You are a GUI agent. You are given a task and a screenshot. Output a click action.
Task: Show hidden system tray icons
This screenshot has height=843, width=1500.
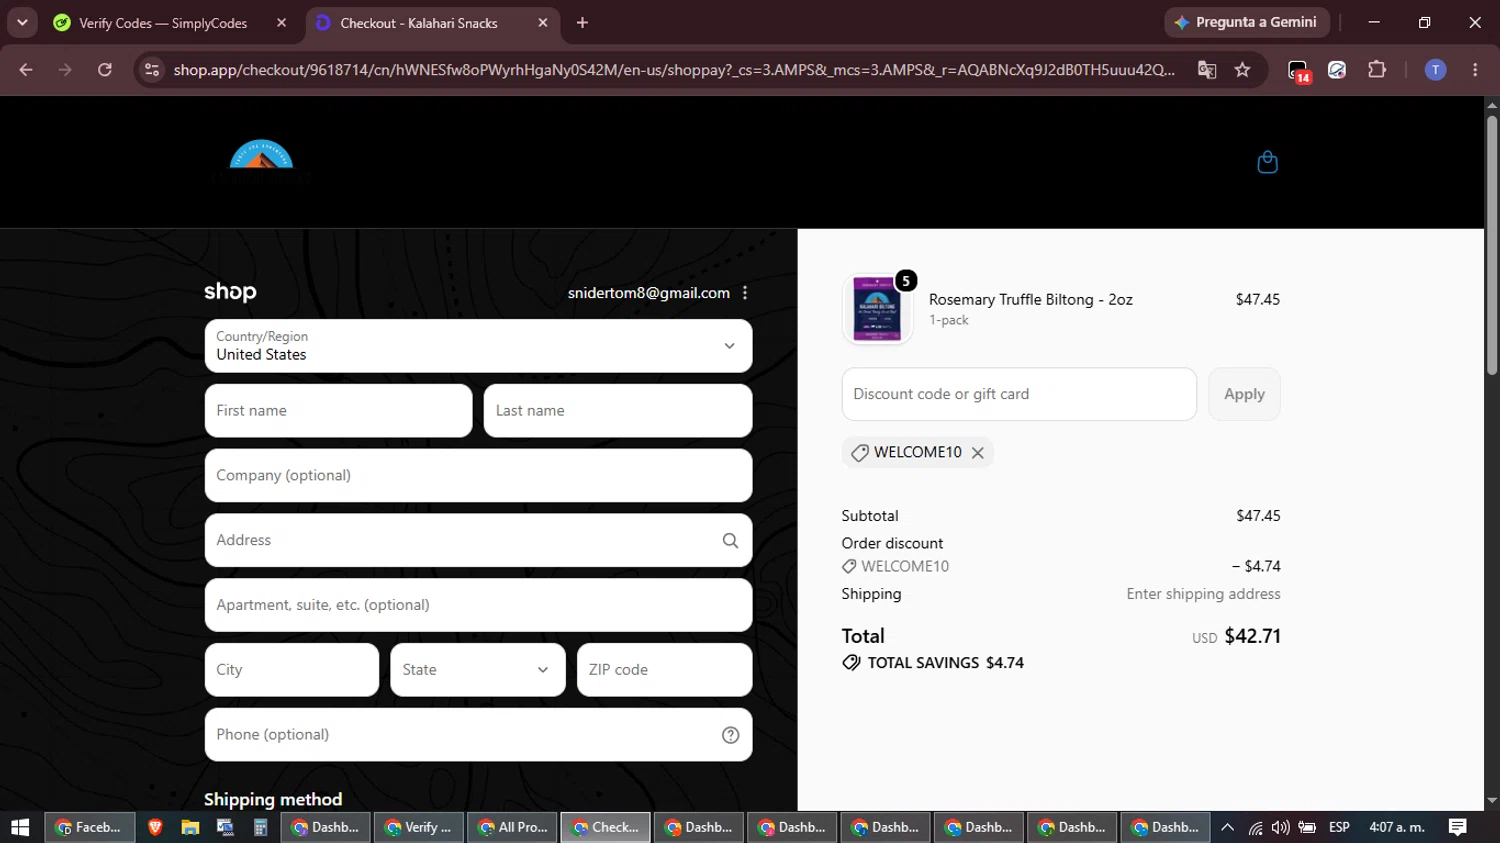click(1227, 828)
